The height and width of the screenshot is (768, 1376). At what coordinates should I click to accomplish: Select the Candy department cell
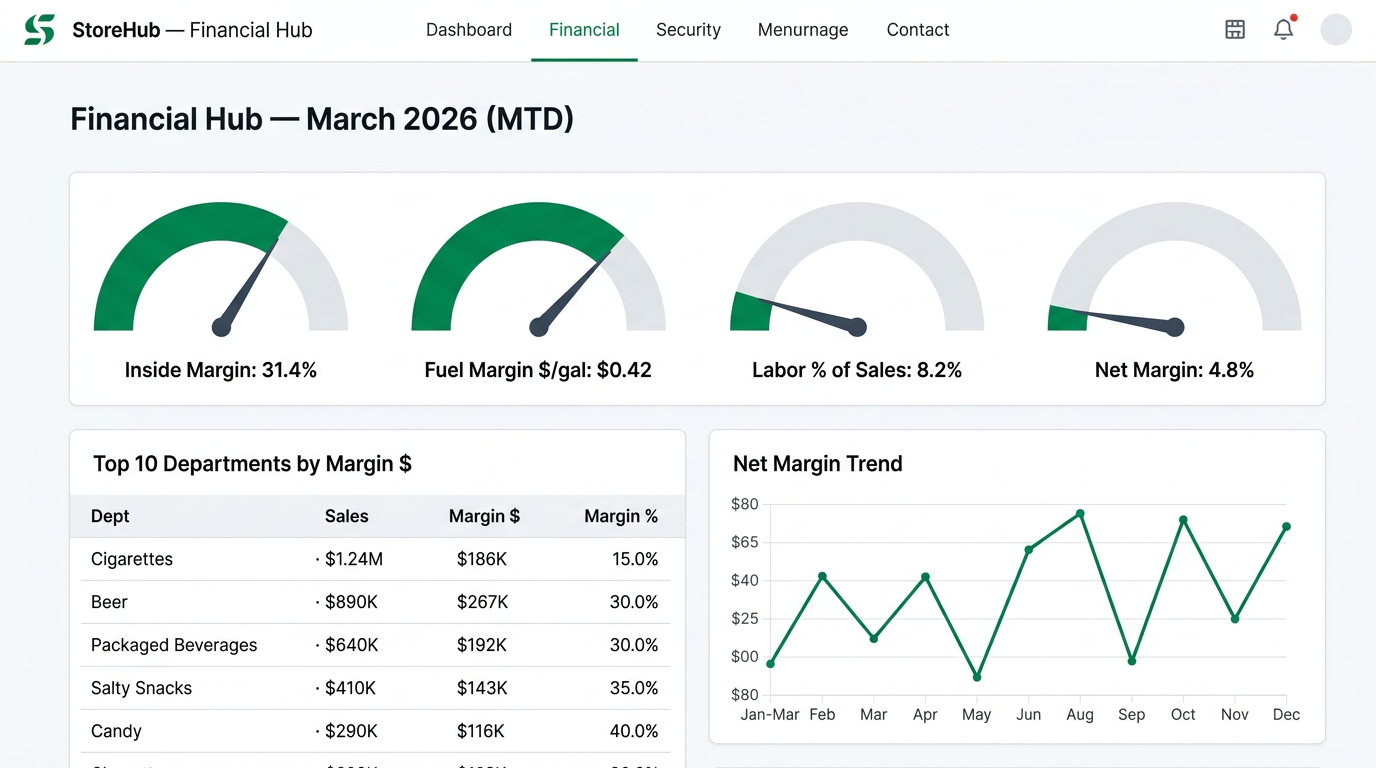pyautogui.click(x=116, y=731)
